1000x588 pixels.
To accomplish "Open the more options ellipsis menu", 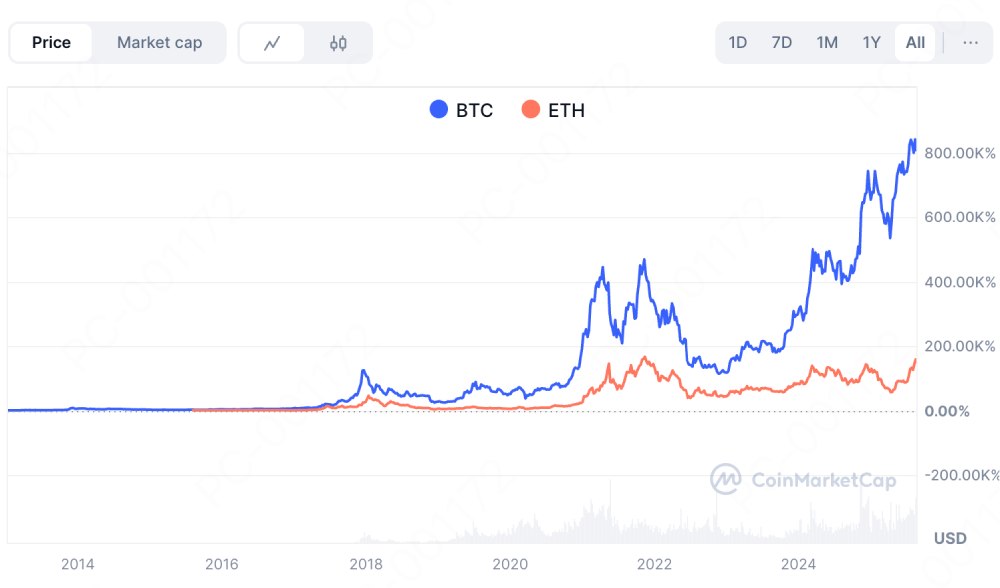I will click(x=970, y=43).
